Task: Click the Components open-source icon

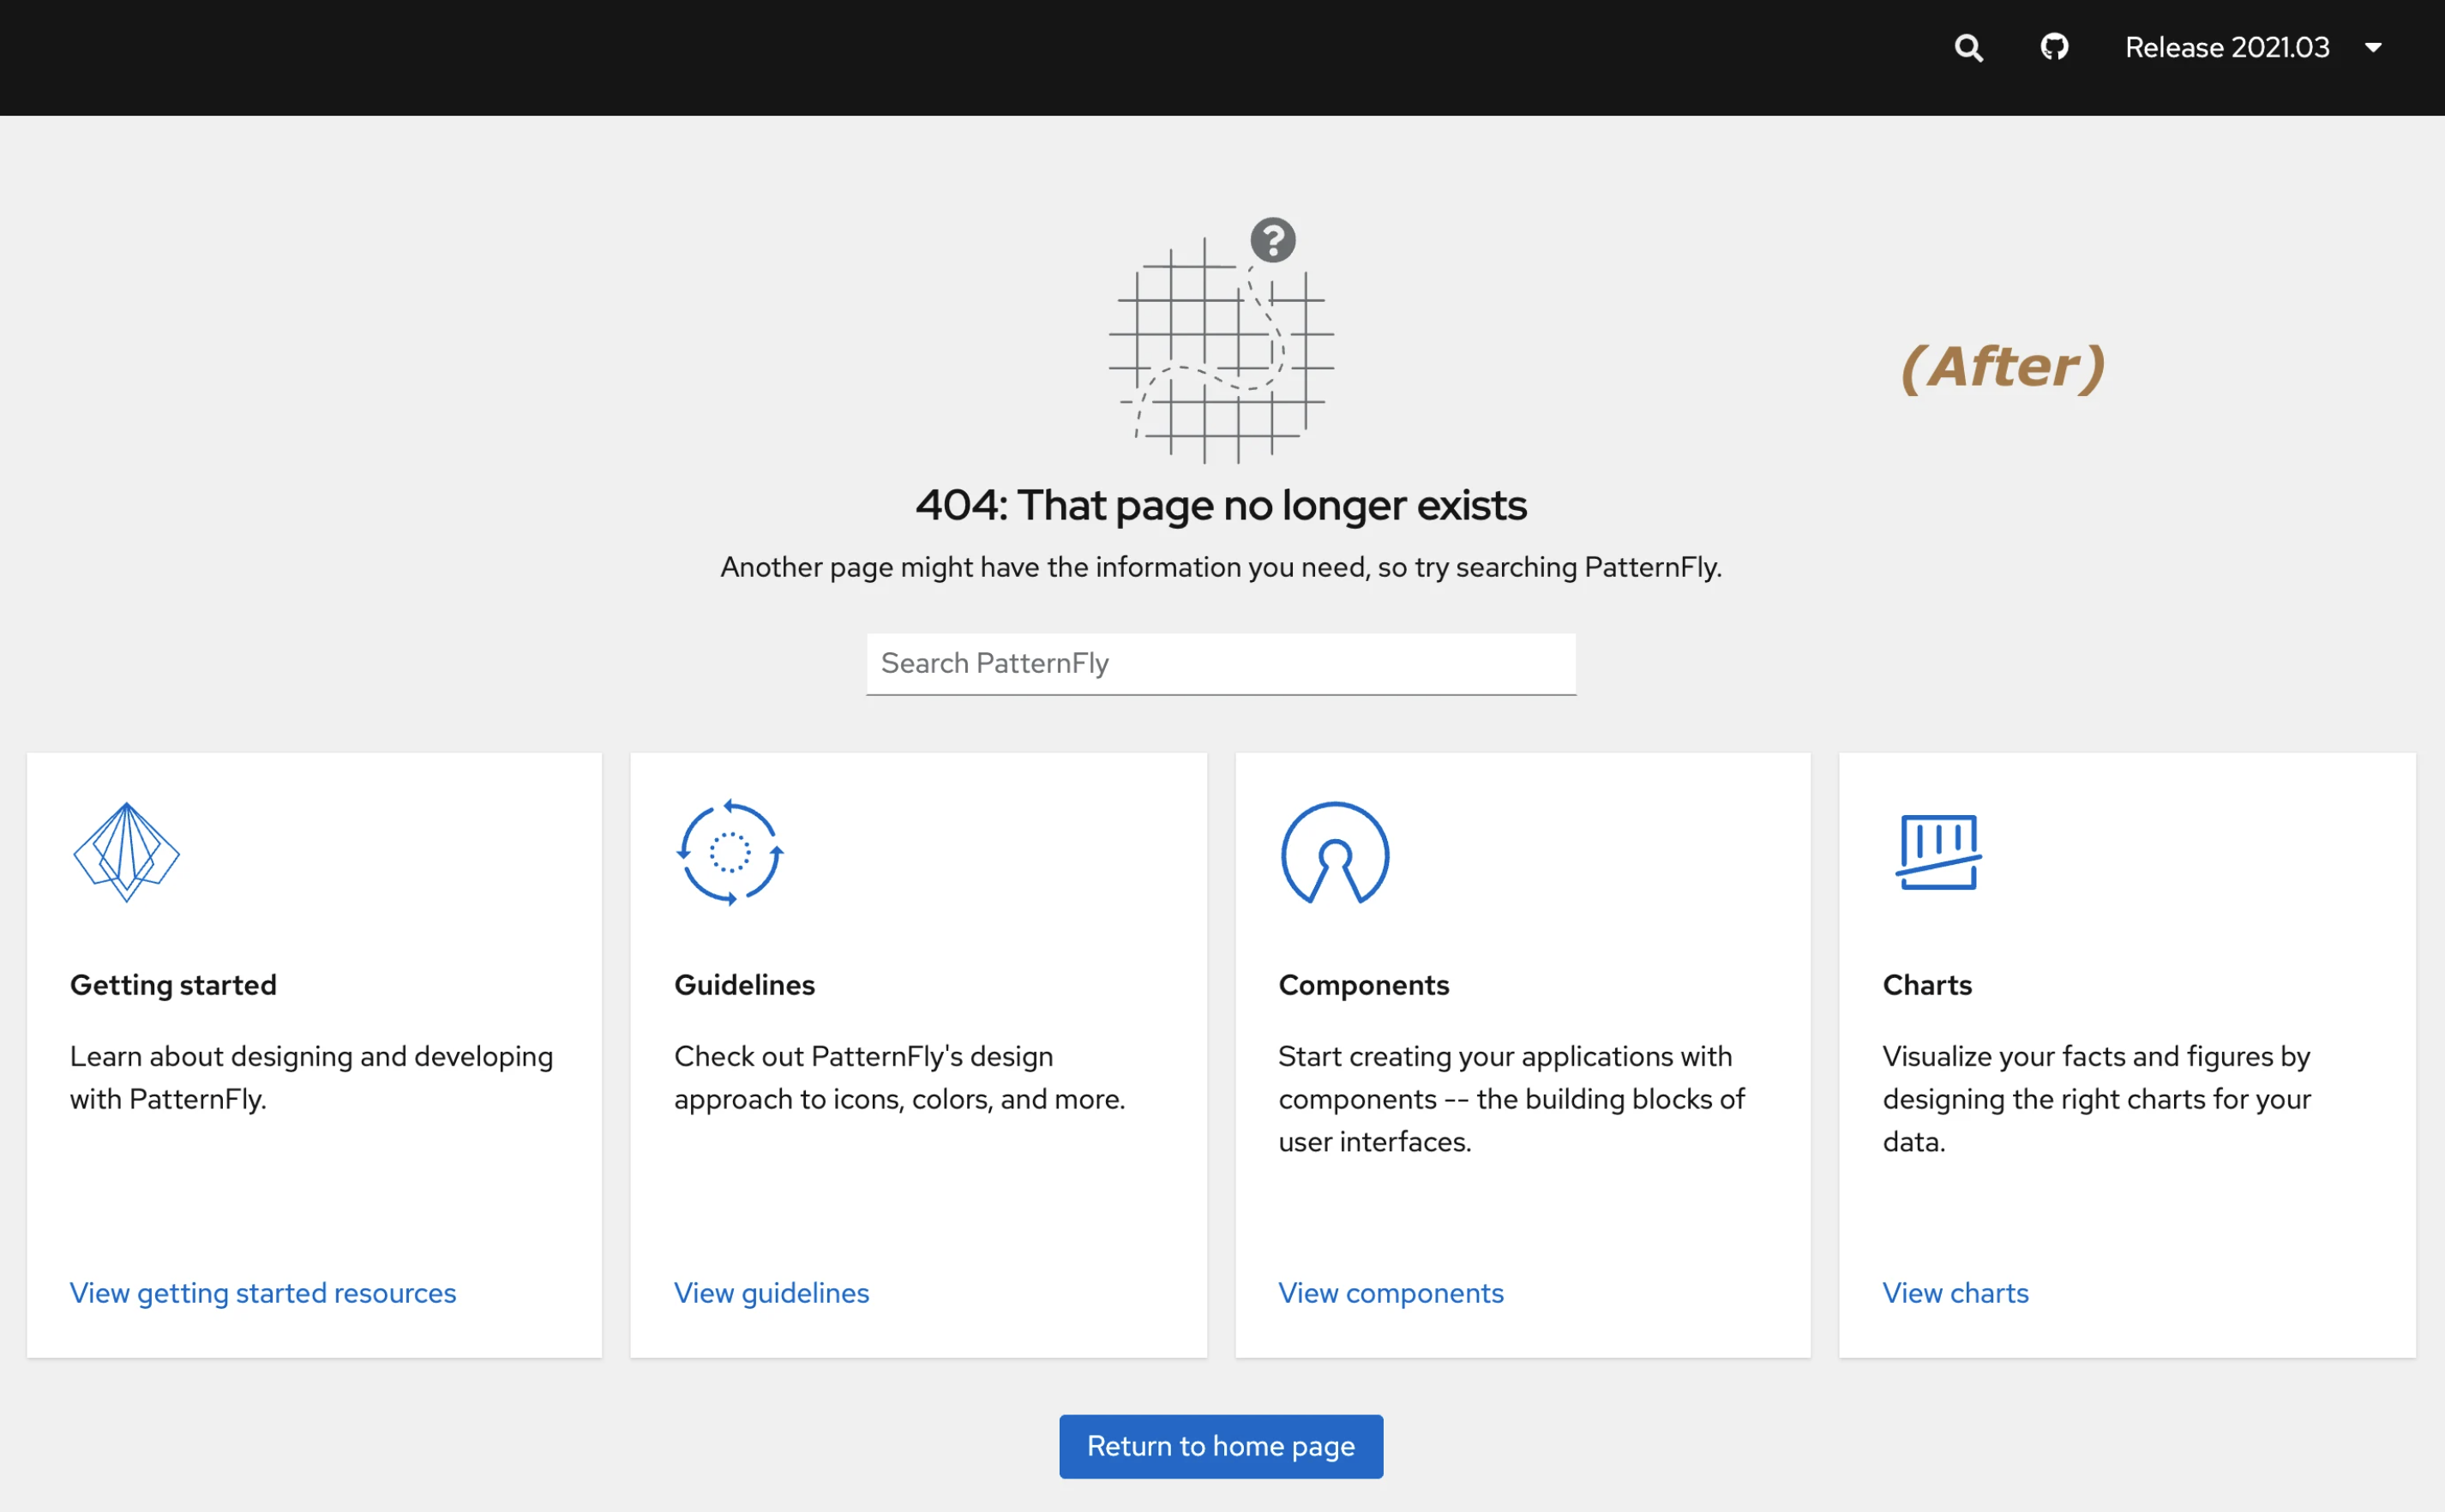Action: coord(1334,853)
